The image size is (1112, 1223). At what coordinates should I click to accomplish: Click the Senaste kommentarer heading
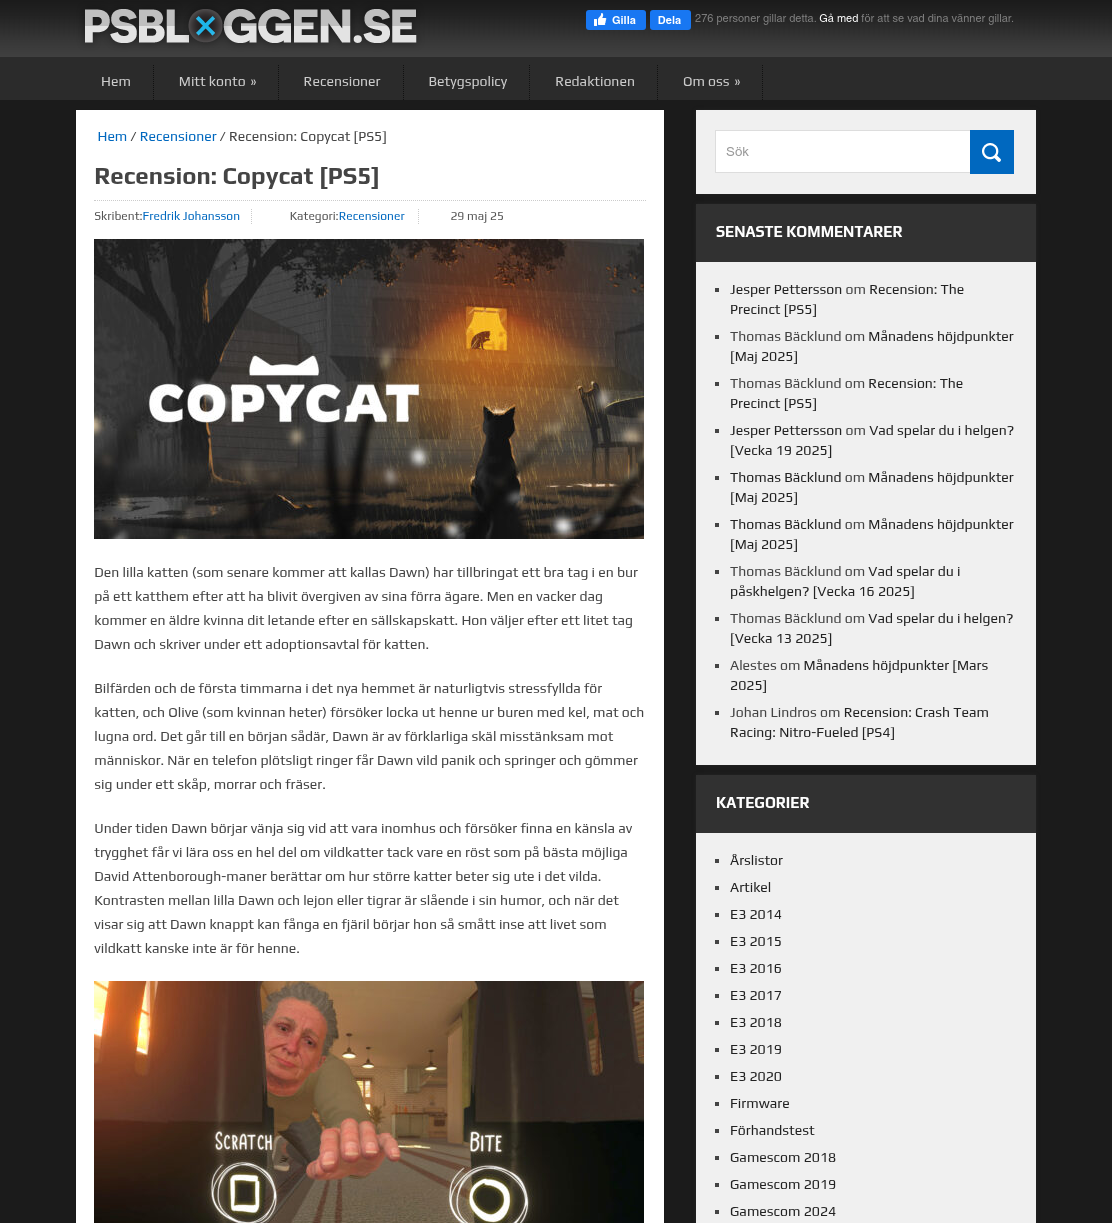809,232
